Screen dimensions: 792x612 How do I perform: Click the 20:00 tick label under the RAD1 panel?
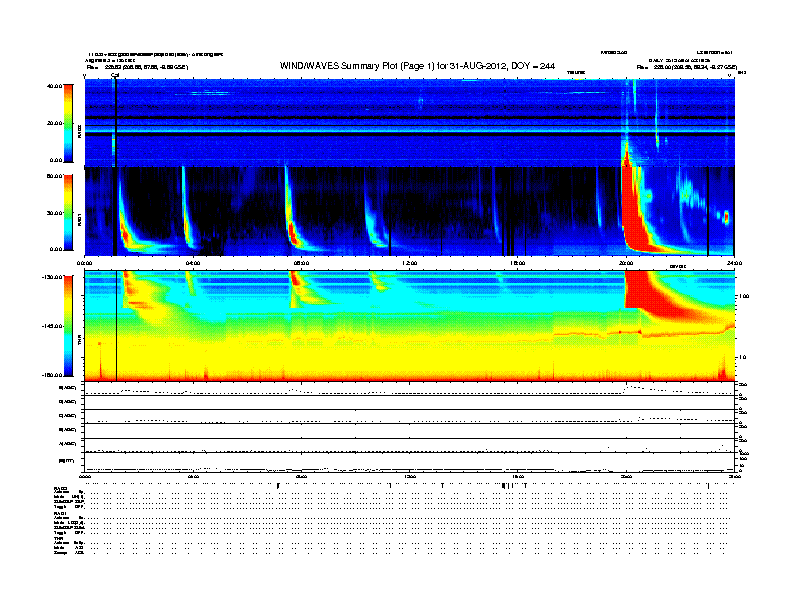coord(626,263)
